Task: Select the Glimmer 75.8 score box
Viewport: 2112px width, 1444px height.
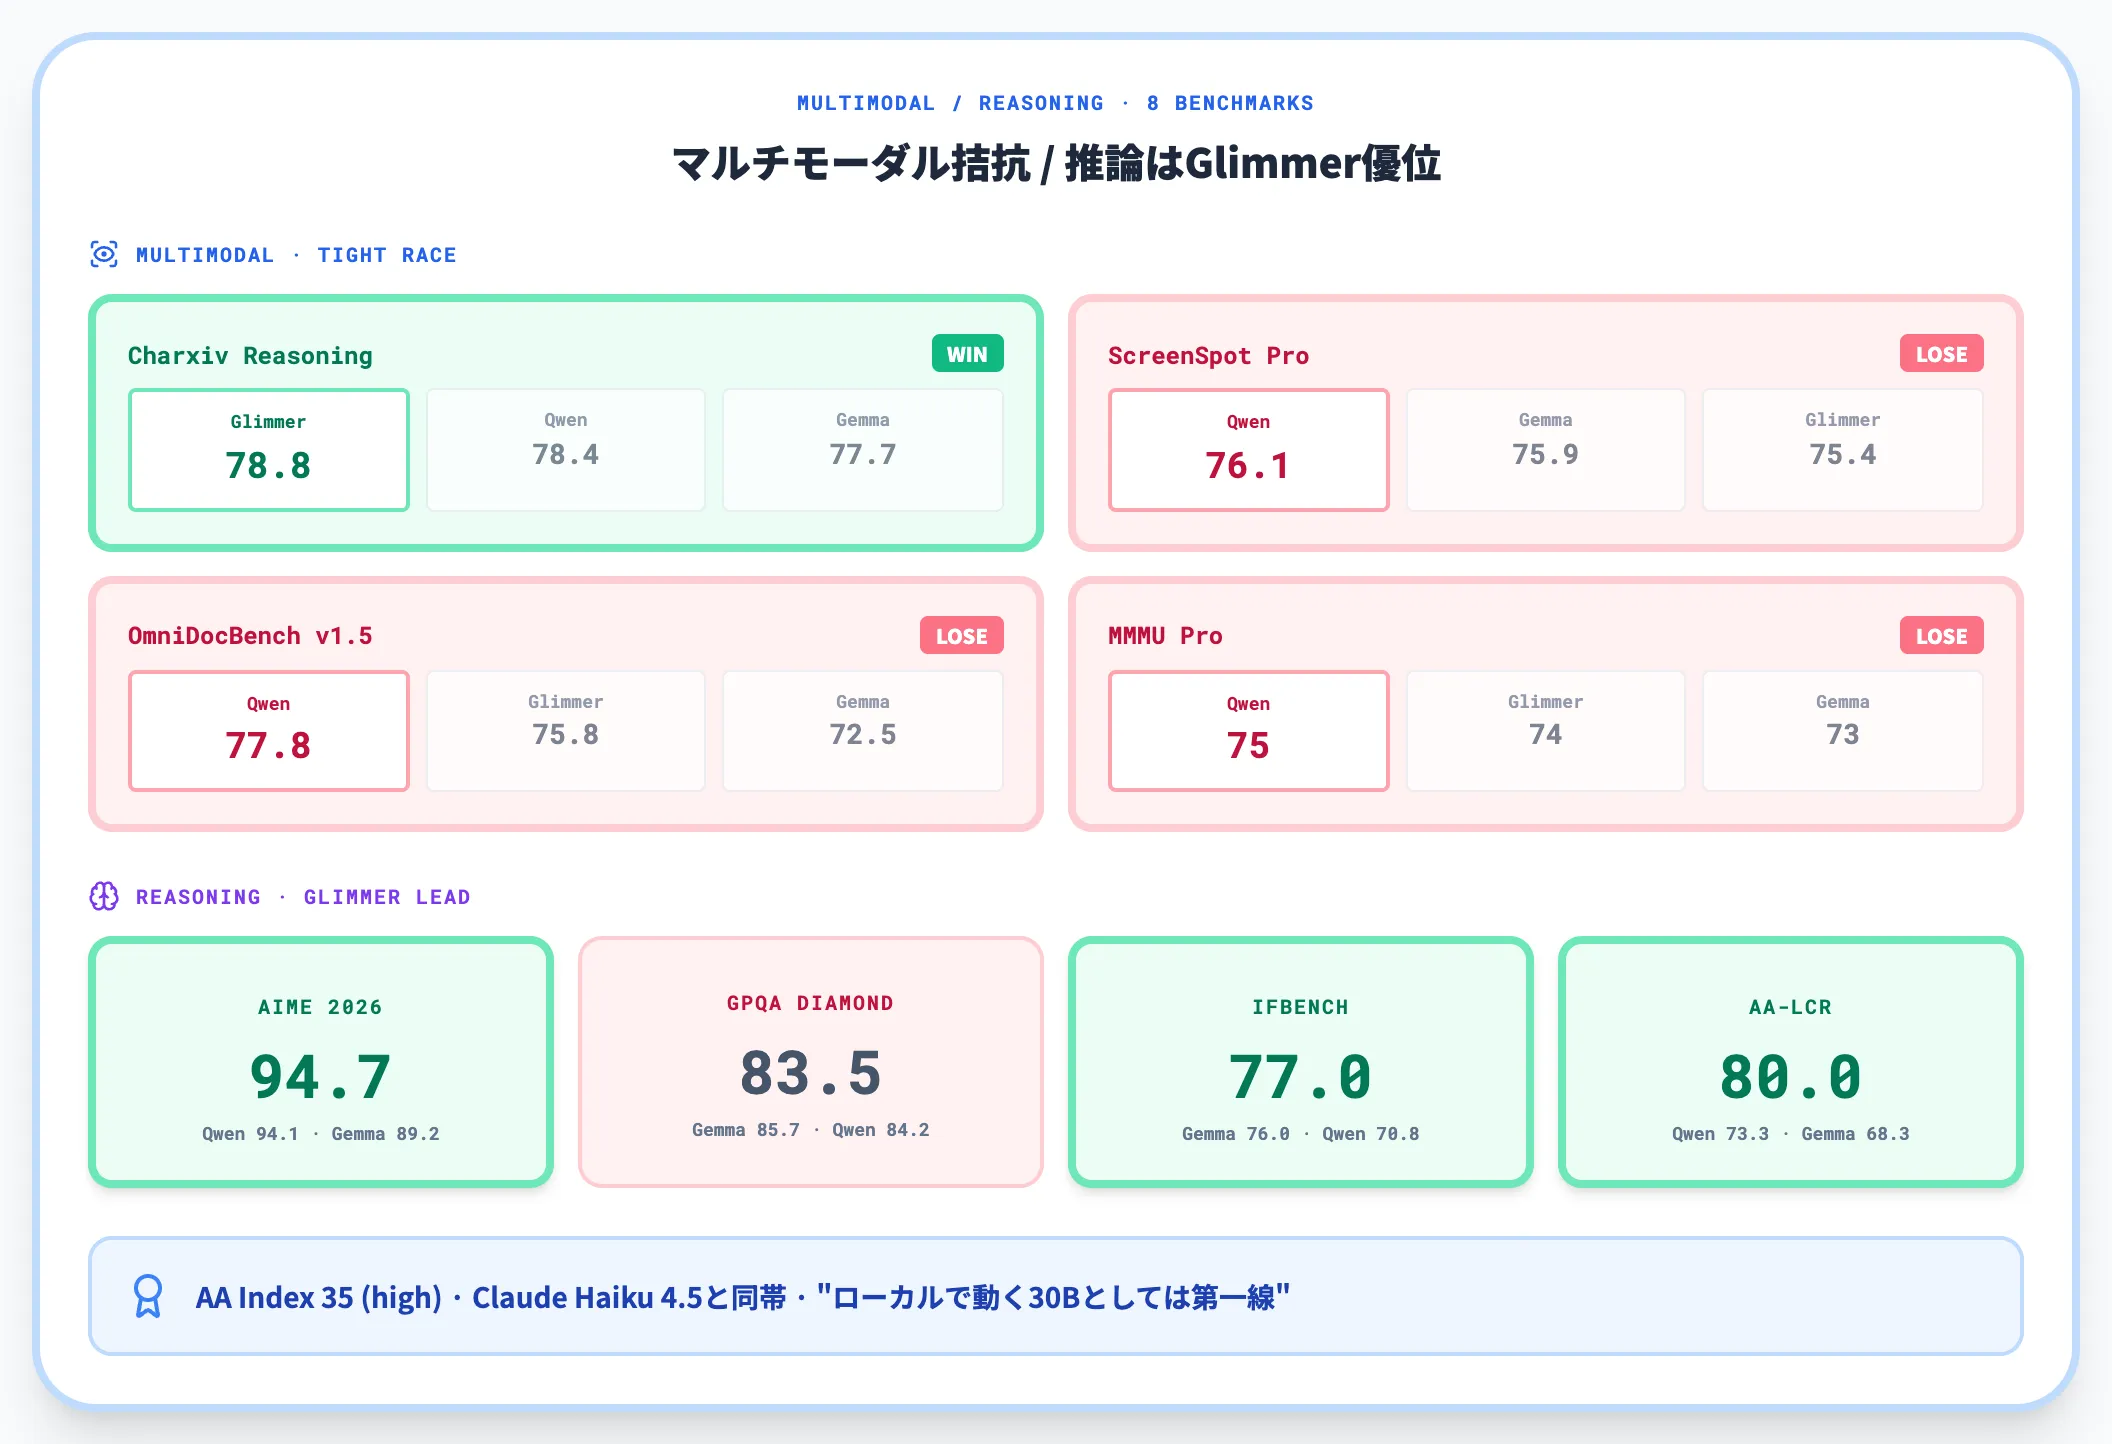Action: [x=566, y=731]
